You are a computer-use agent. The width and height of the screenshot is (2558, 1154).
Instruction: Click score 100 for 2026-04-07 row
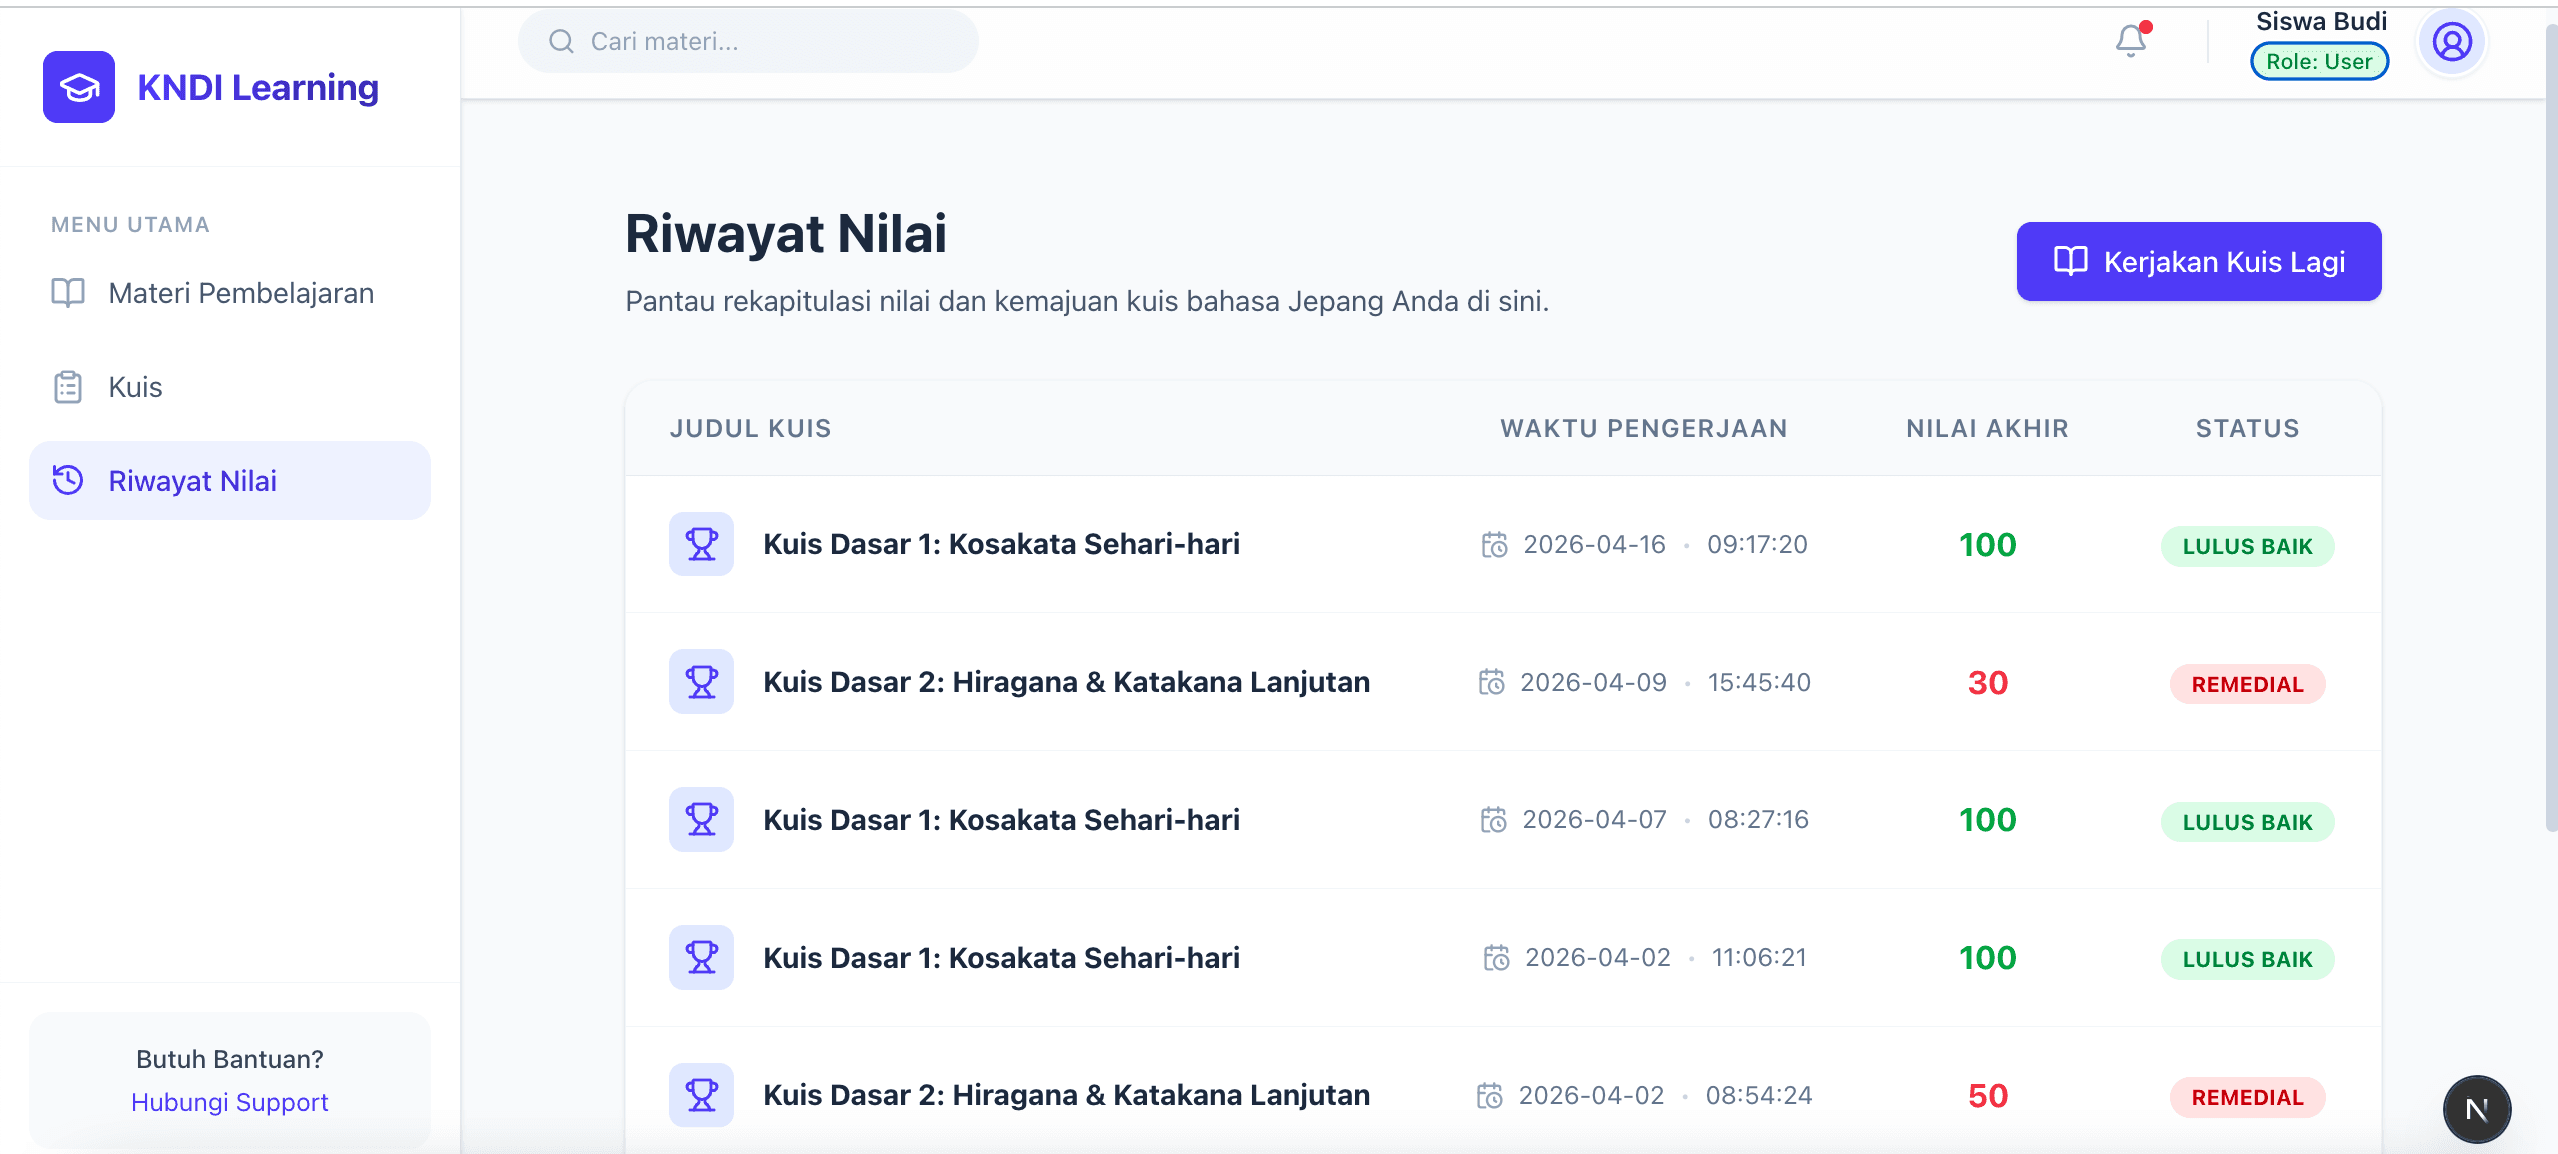(x=1988, y=820)
